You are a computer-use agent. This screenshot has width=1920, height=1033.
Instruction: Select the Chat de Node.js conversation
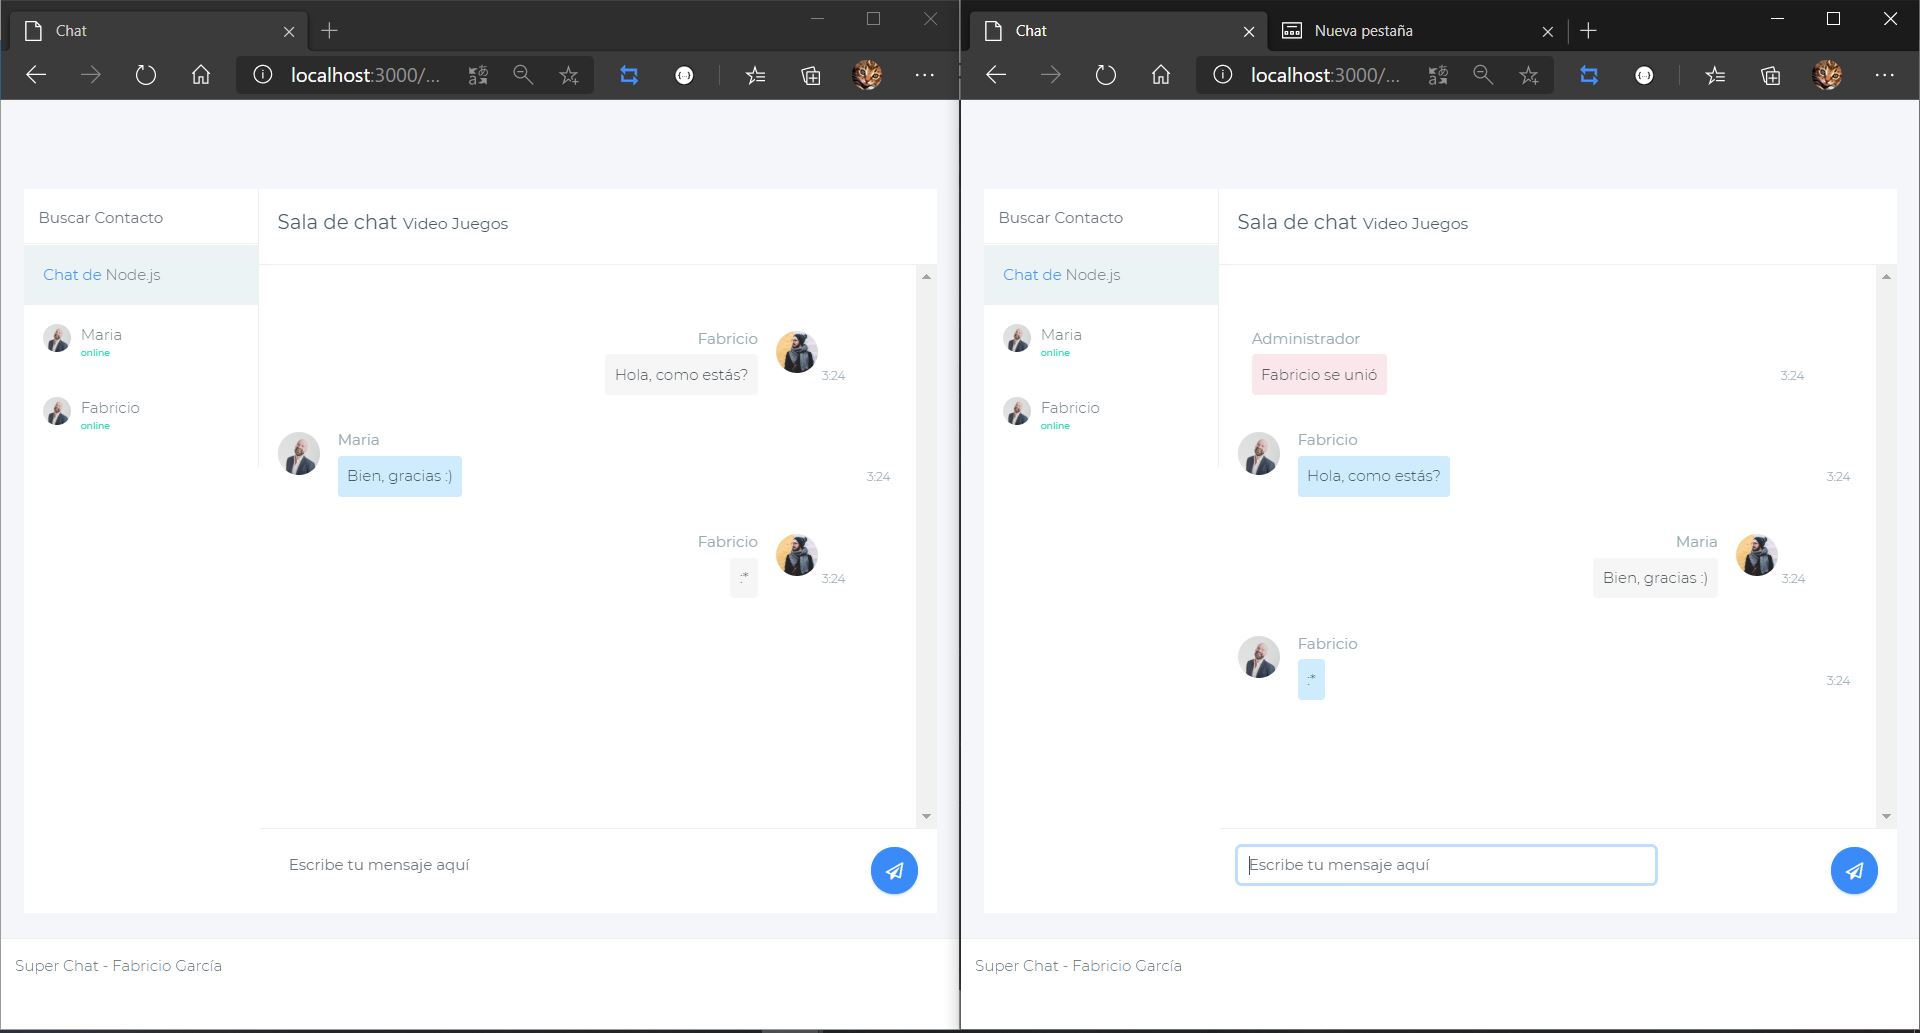pos(101,274)
